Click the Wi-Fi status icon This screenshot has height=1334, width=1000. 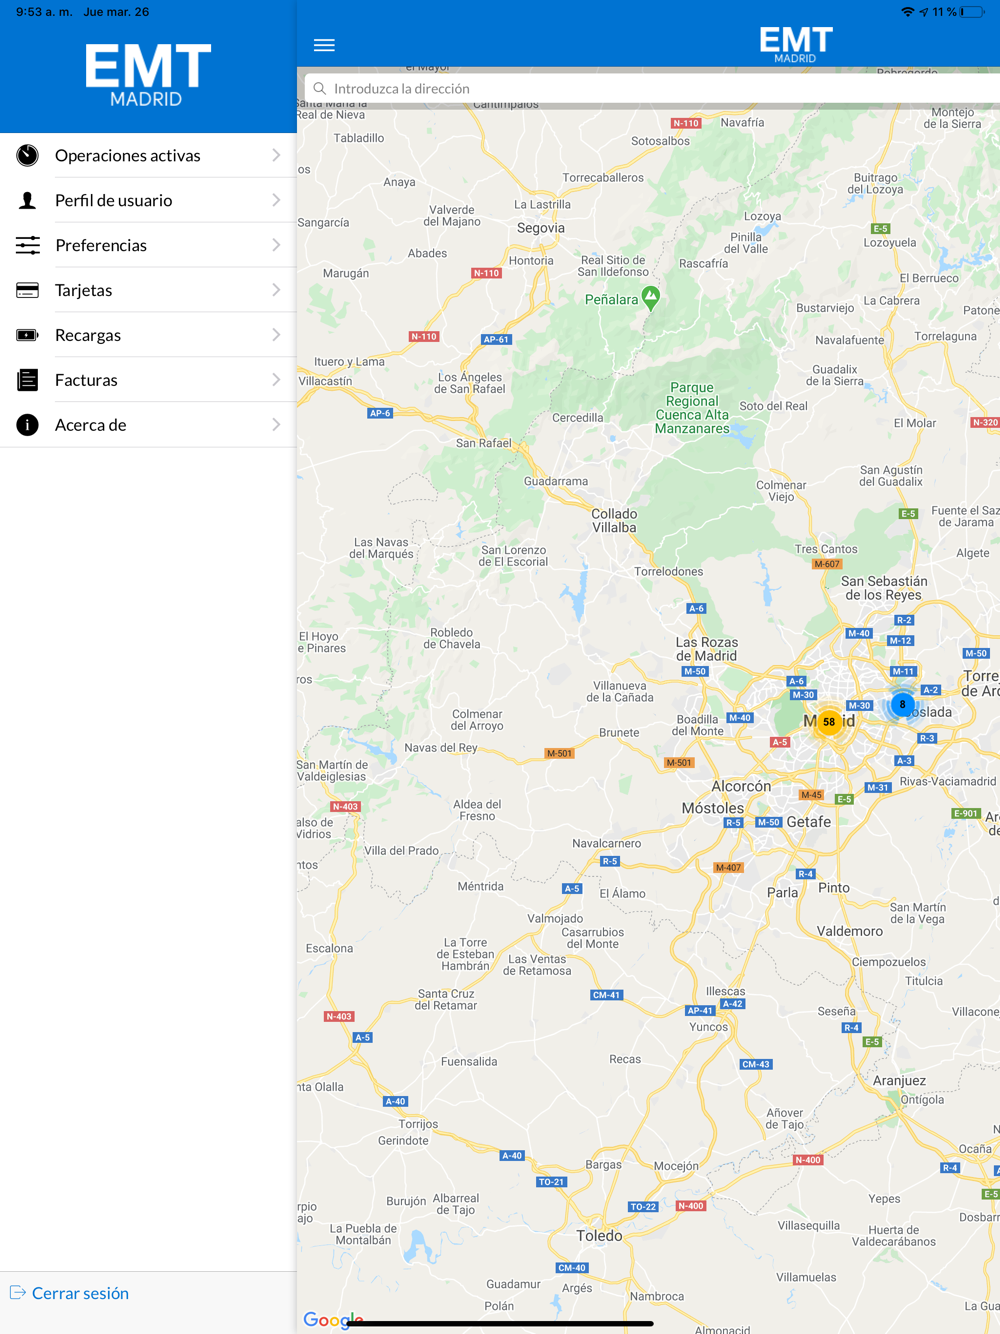pos(907,12)
